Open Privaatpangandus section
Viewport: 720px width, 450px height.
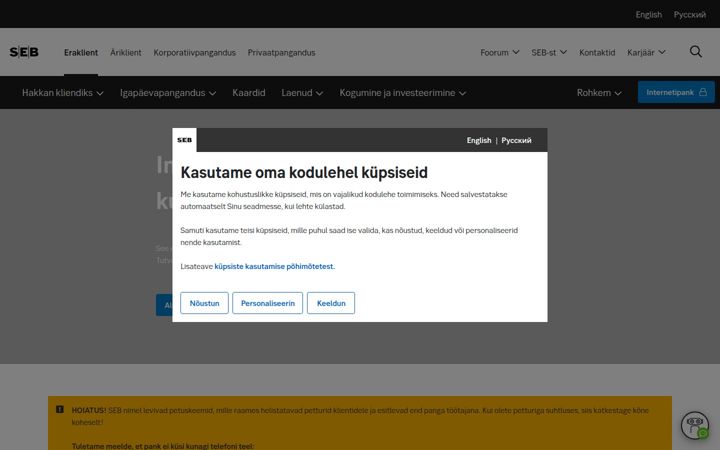pyautogui.click(x=281, y=52)
